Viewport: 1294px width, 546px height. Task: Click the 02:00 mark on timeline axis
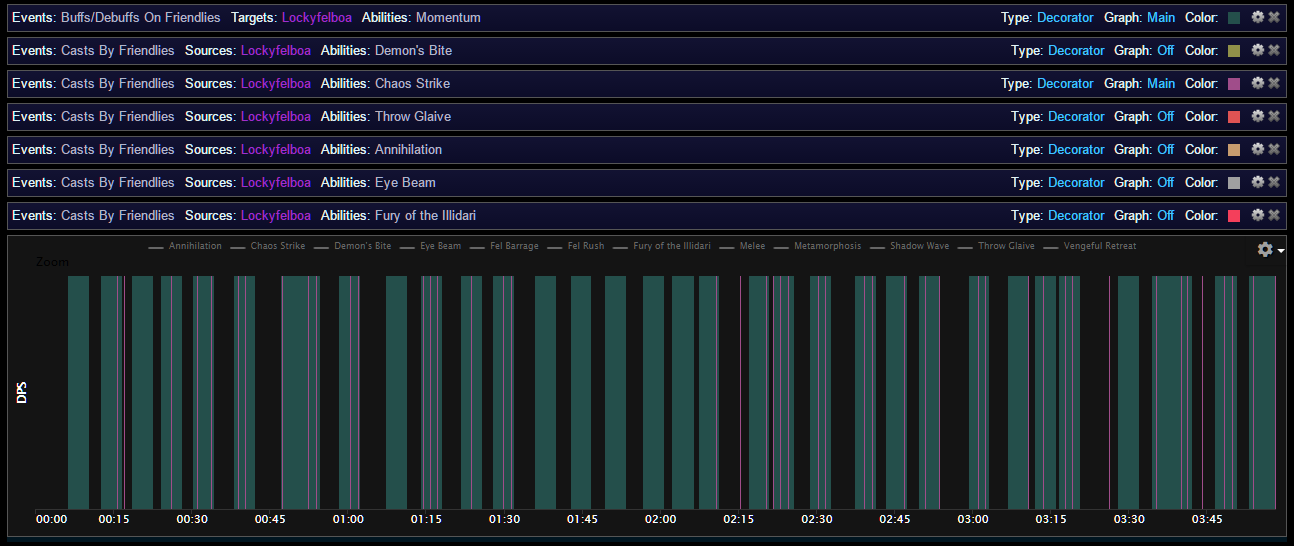point(660,519)
